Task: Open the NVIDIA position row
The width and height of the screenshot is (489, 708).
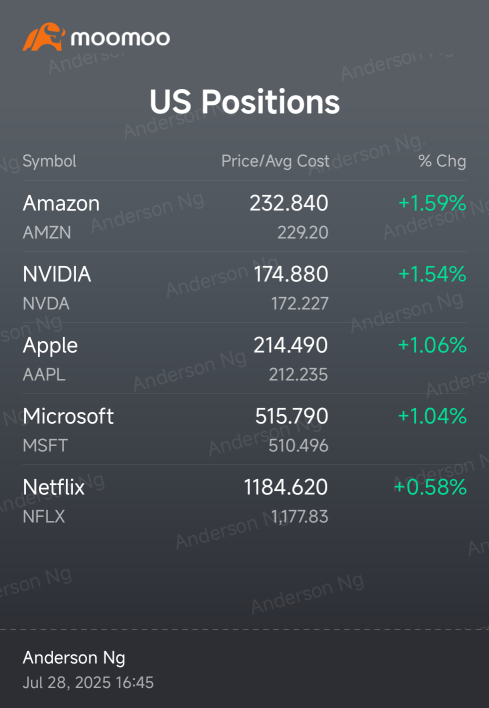Action: 244,287
